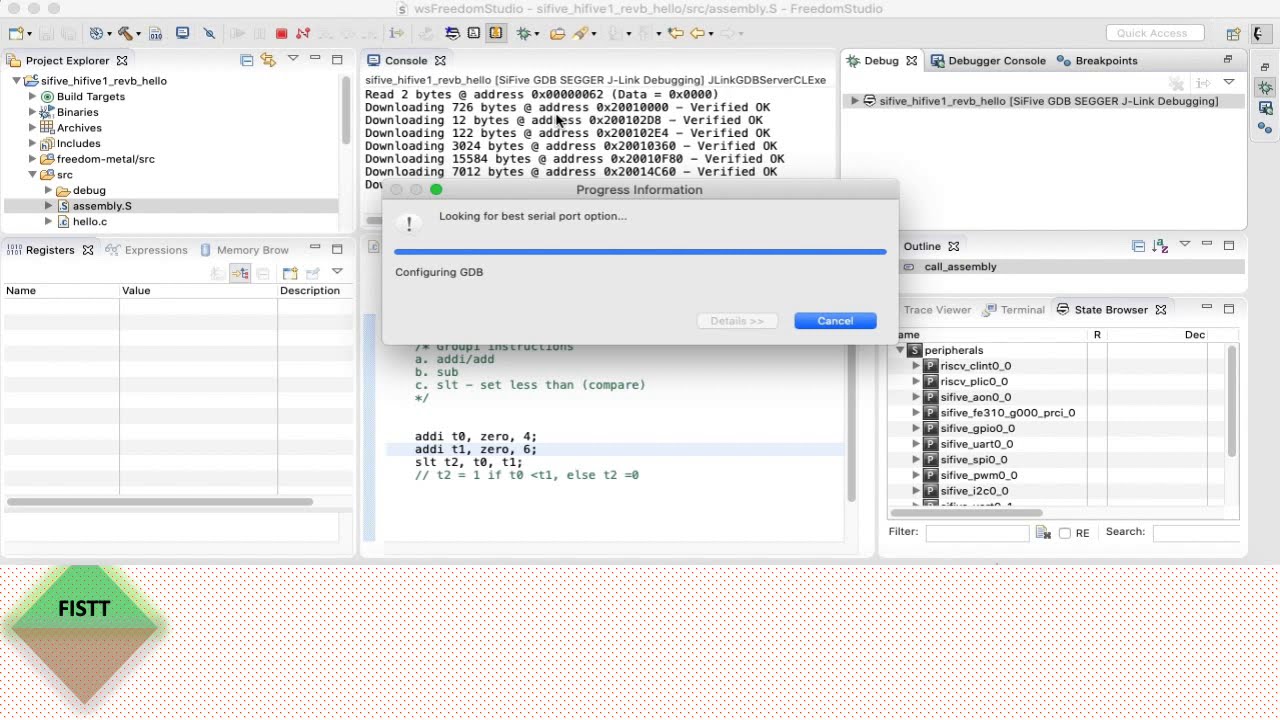1280x720 pixels.
Task: Collapse the src folder
Action: [33, 175]
